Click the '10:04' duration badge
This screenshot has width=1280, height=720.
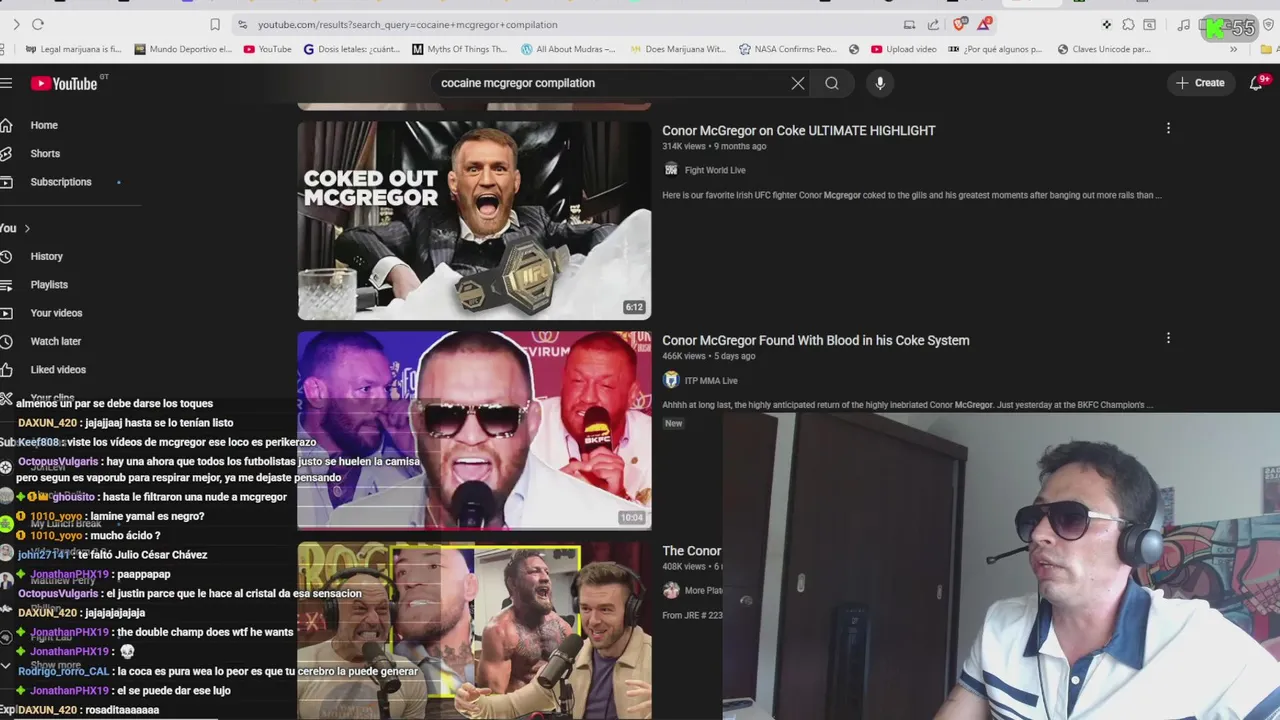click(x=632, y=517)
